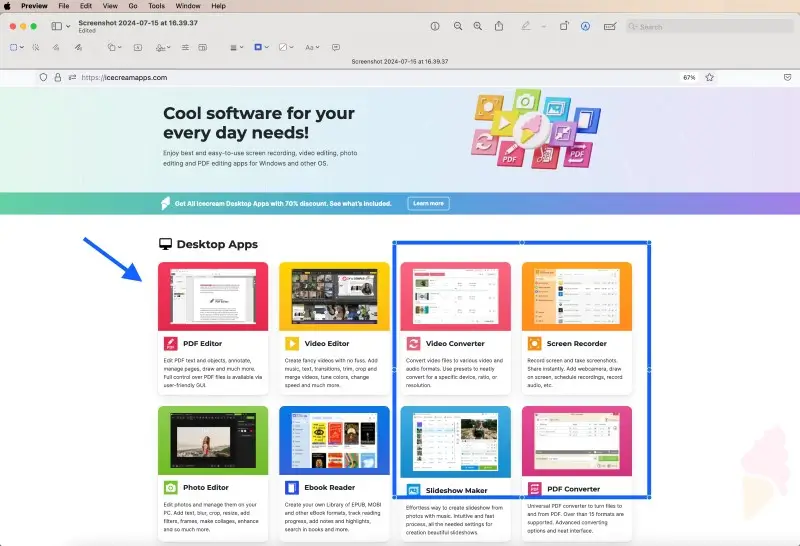
Task: Open the Video Editor screenshot thumbnail
Action: click(334, 296)
